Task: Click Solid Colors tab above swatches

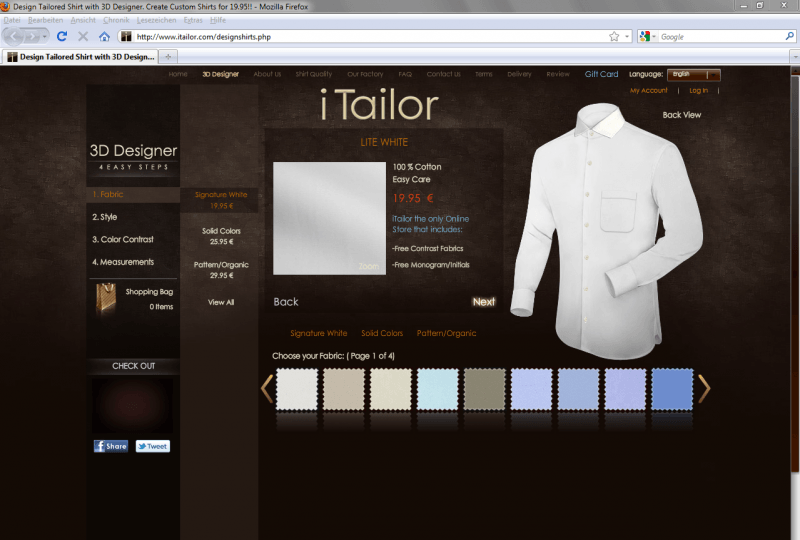Action: (382, 333)
